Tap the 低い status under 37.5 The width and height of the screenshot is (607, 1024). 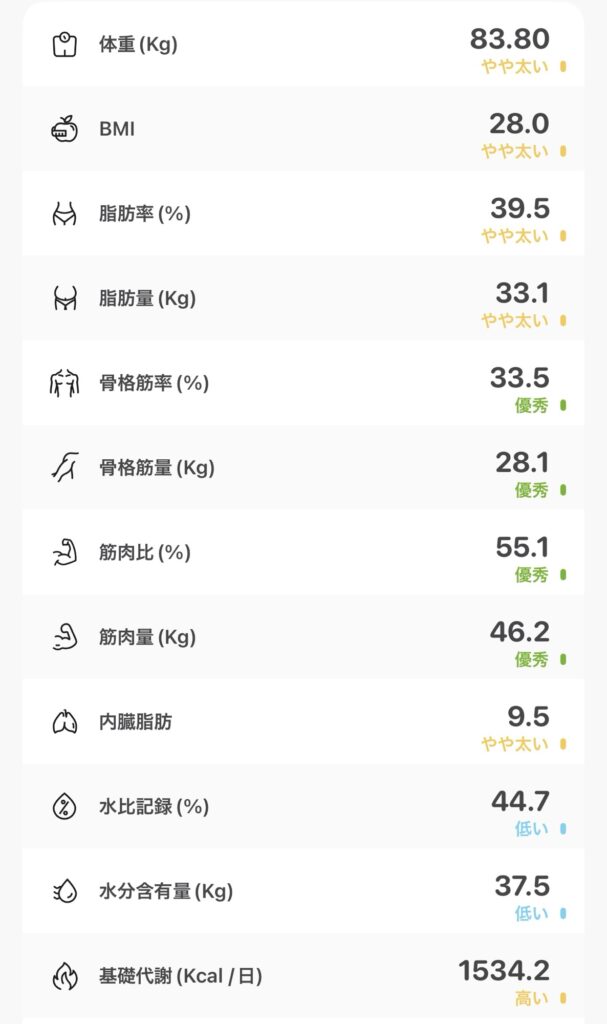coord(532,914)
